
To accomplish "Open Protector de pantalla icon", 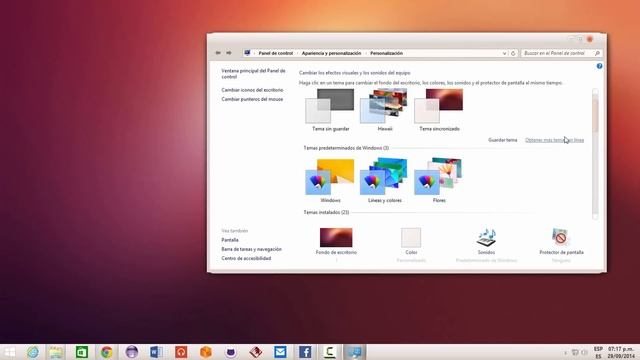I will (x=560, y=237).
